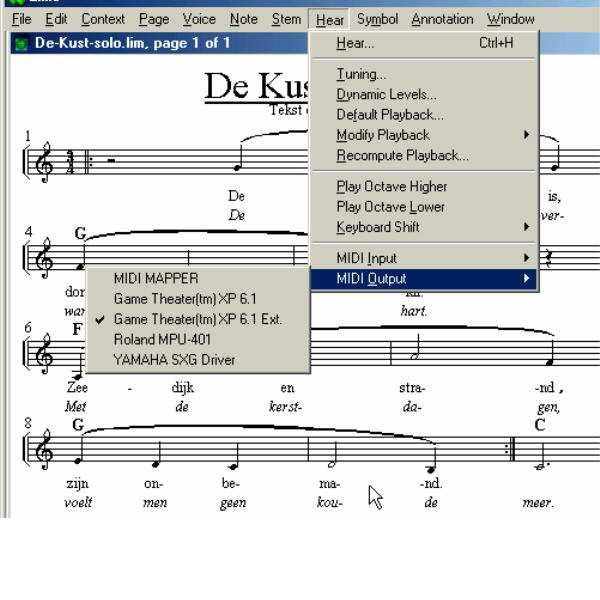
Task: Select Recompute Playback...
Action: [x=424, y=155]
